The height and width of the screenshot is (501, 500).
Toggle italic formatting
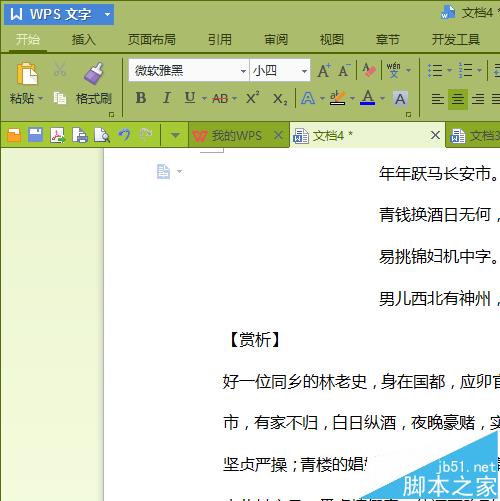166,98
